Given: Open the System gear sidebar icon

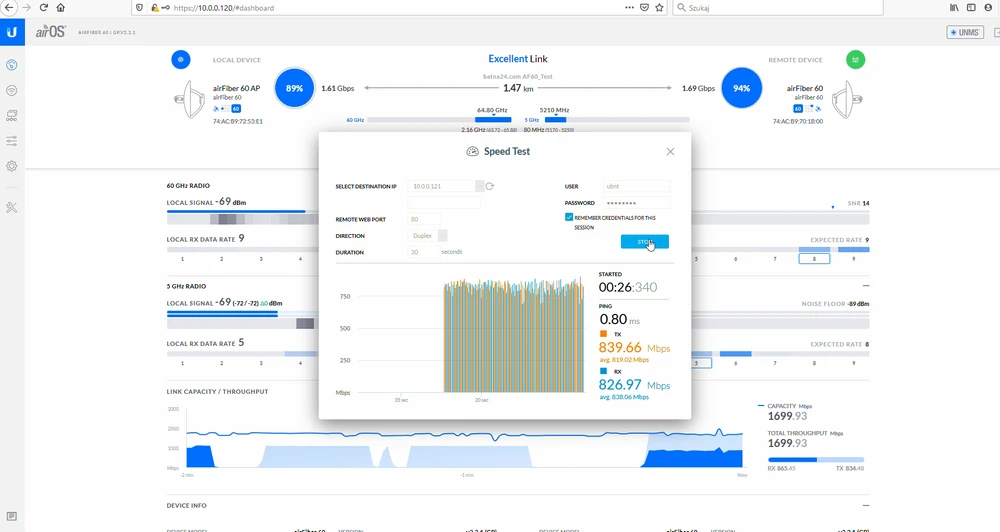Looking at the screenshot, I should coord(11,166).
